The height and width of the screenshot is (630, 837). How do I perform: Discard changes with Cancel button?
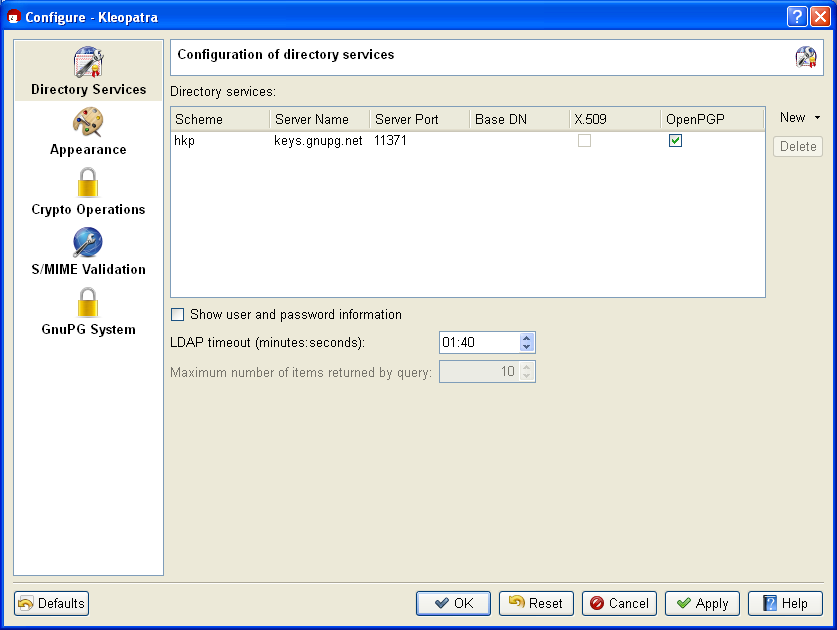click(619, 603)
